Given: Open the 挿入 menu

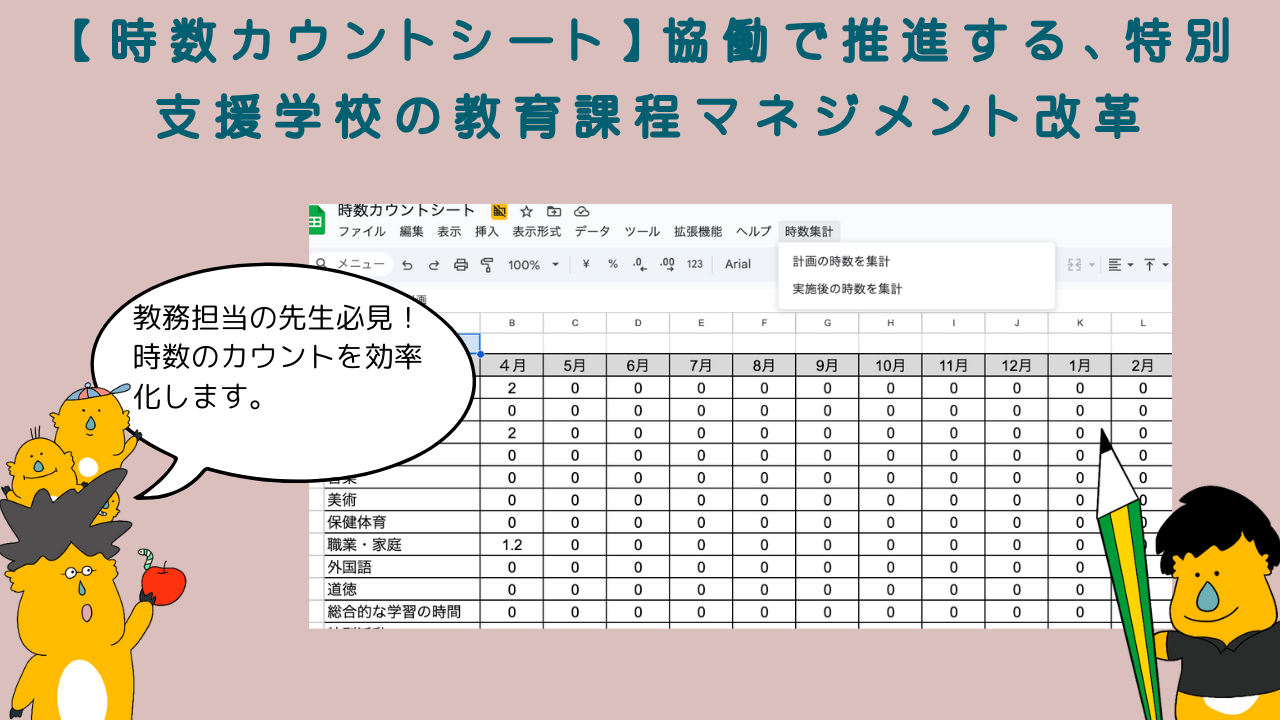Looking at the screenshot, I should (487, 231).
